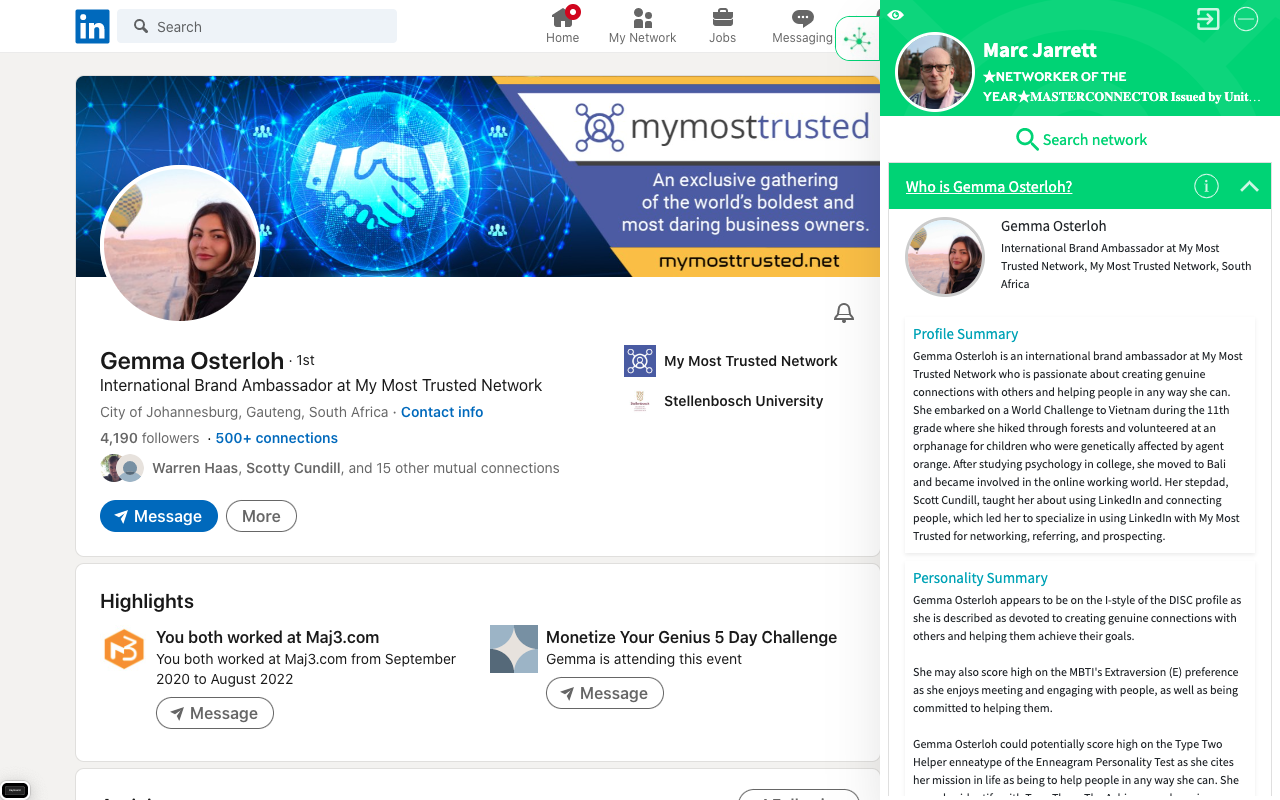Click the green network extension icon
This screenshot has height=800, width=1280.
click(x=857, y=39)
